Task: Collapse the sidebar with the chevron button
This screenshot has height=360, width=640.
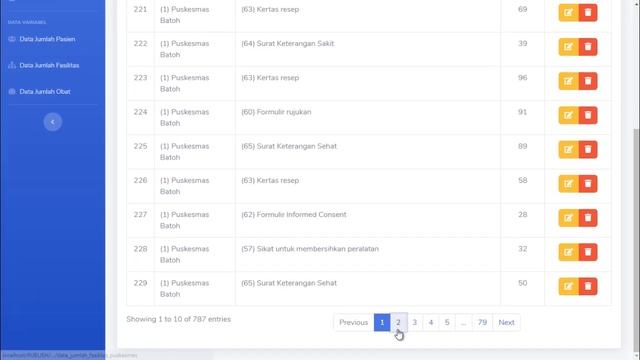Action: 53,122
